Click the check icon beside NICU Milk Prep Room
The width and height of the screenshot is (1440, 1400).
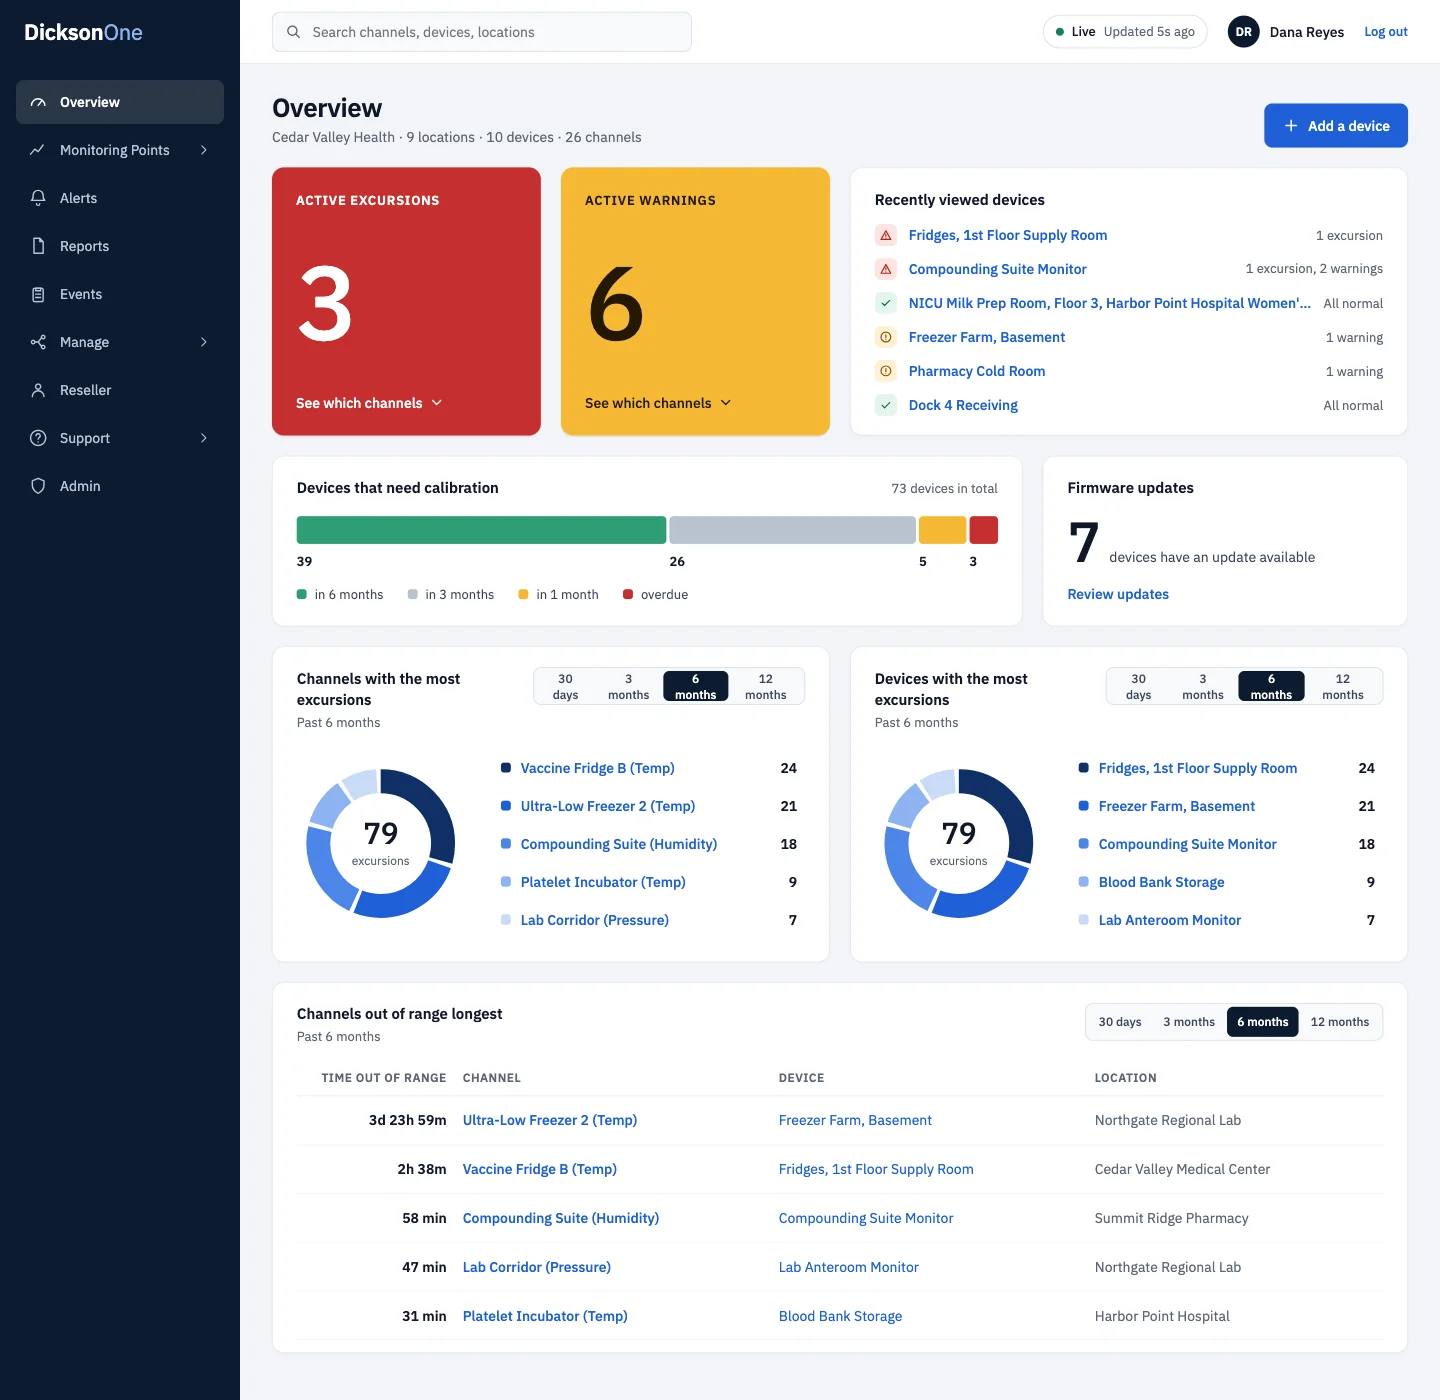(886, 303)
